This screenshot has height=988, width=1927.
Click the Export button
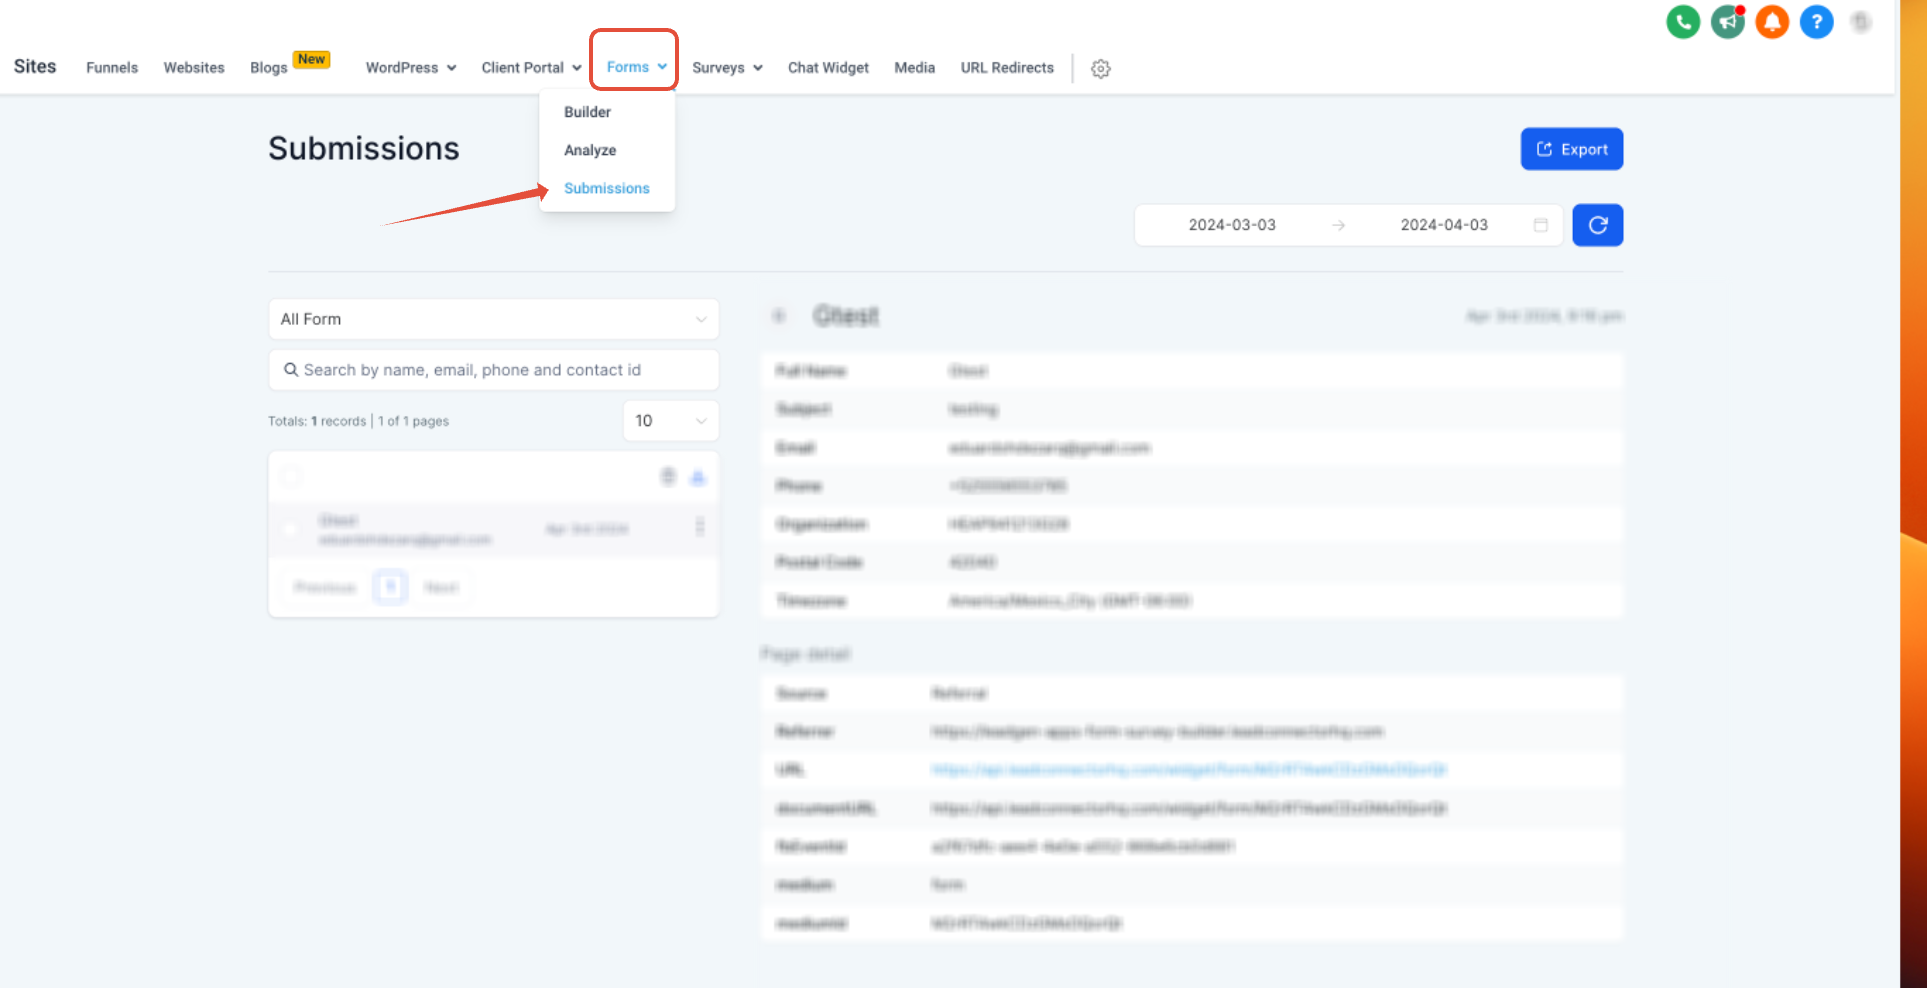tap(1571, 148)
